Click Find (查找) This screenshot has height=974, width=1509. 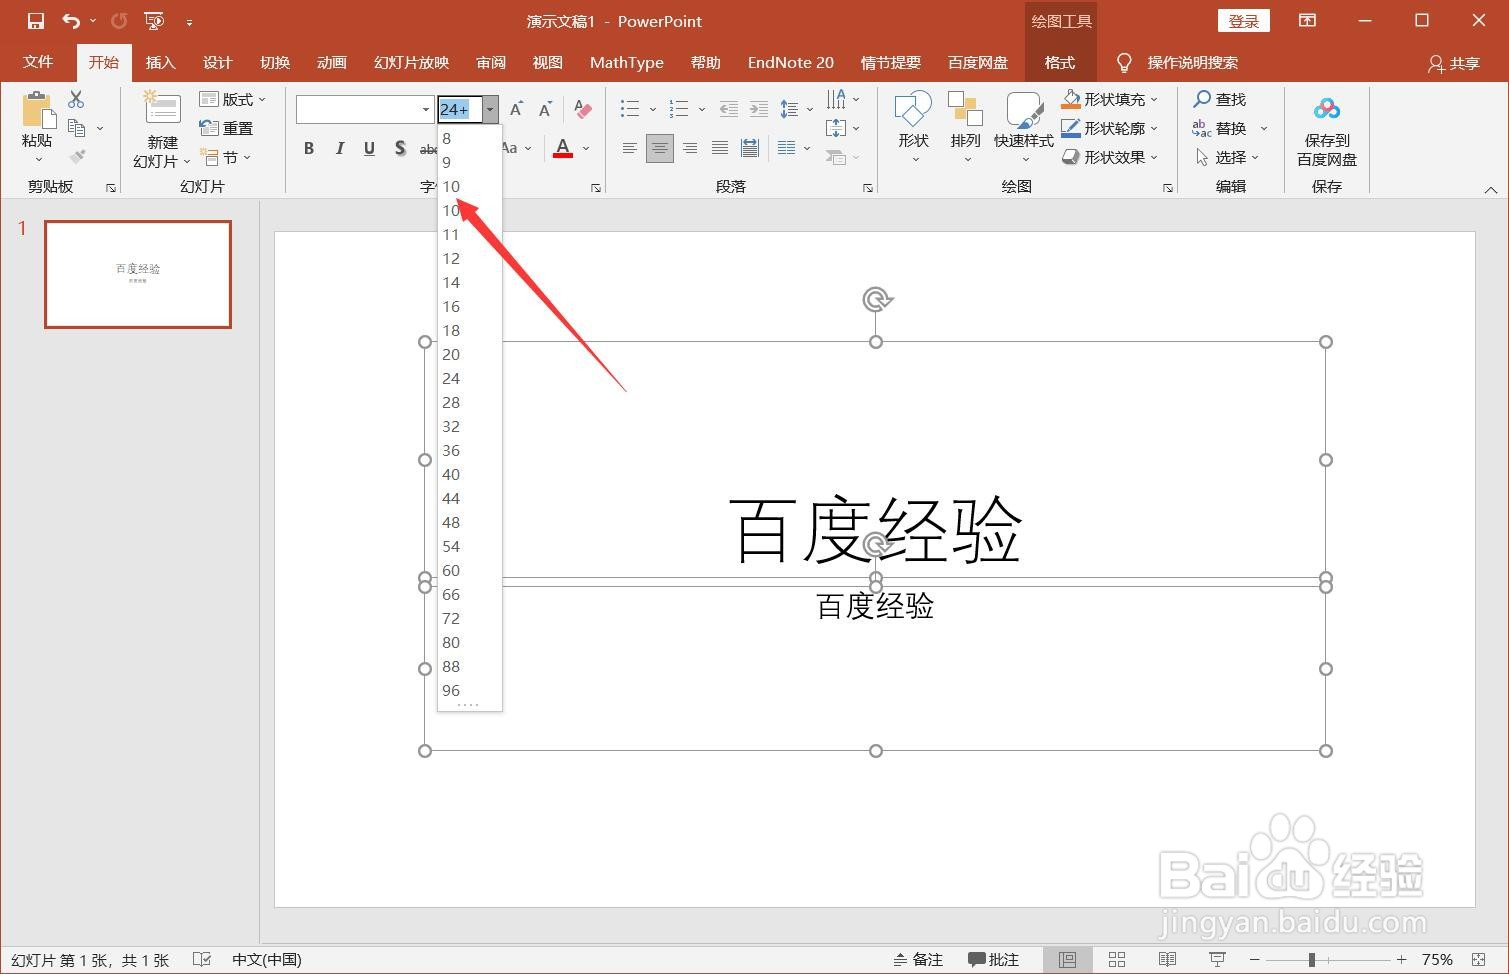click(1220, 99)
